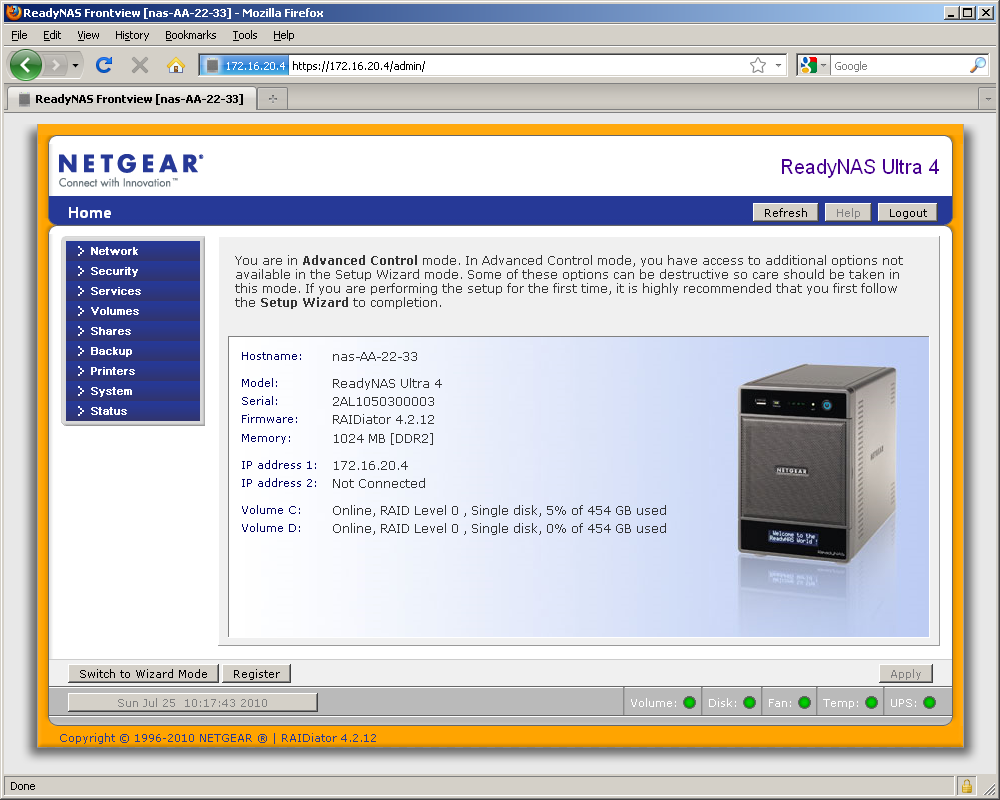Click the Temp status green light
This screenshot has width=1000, height=800.
(x=871, y=702)
